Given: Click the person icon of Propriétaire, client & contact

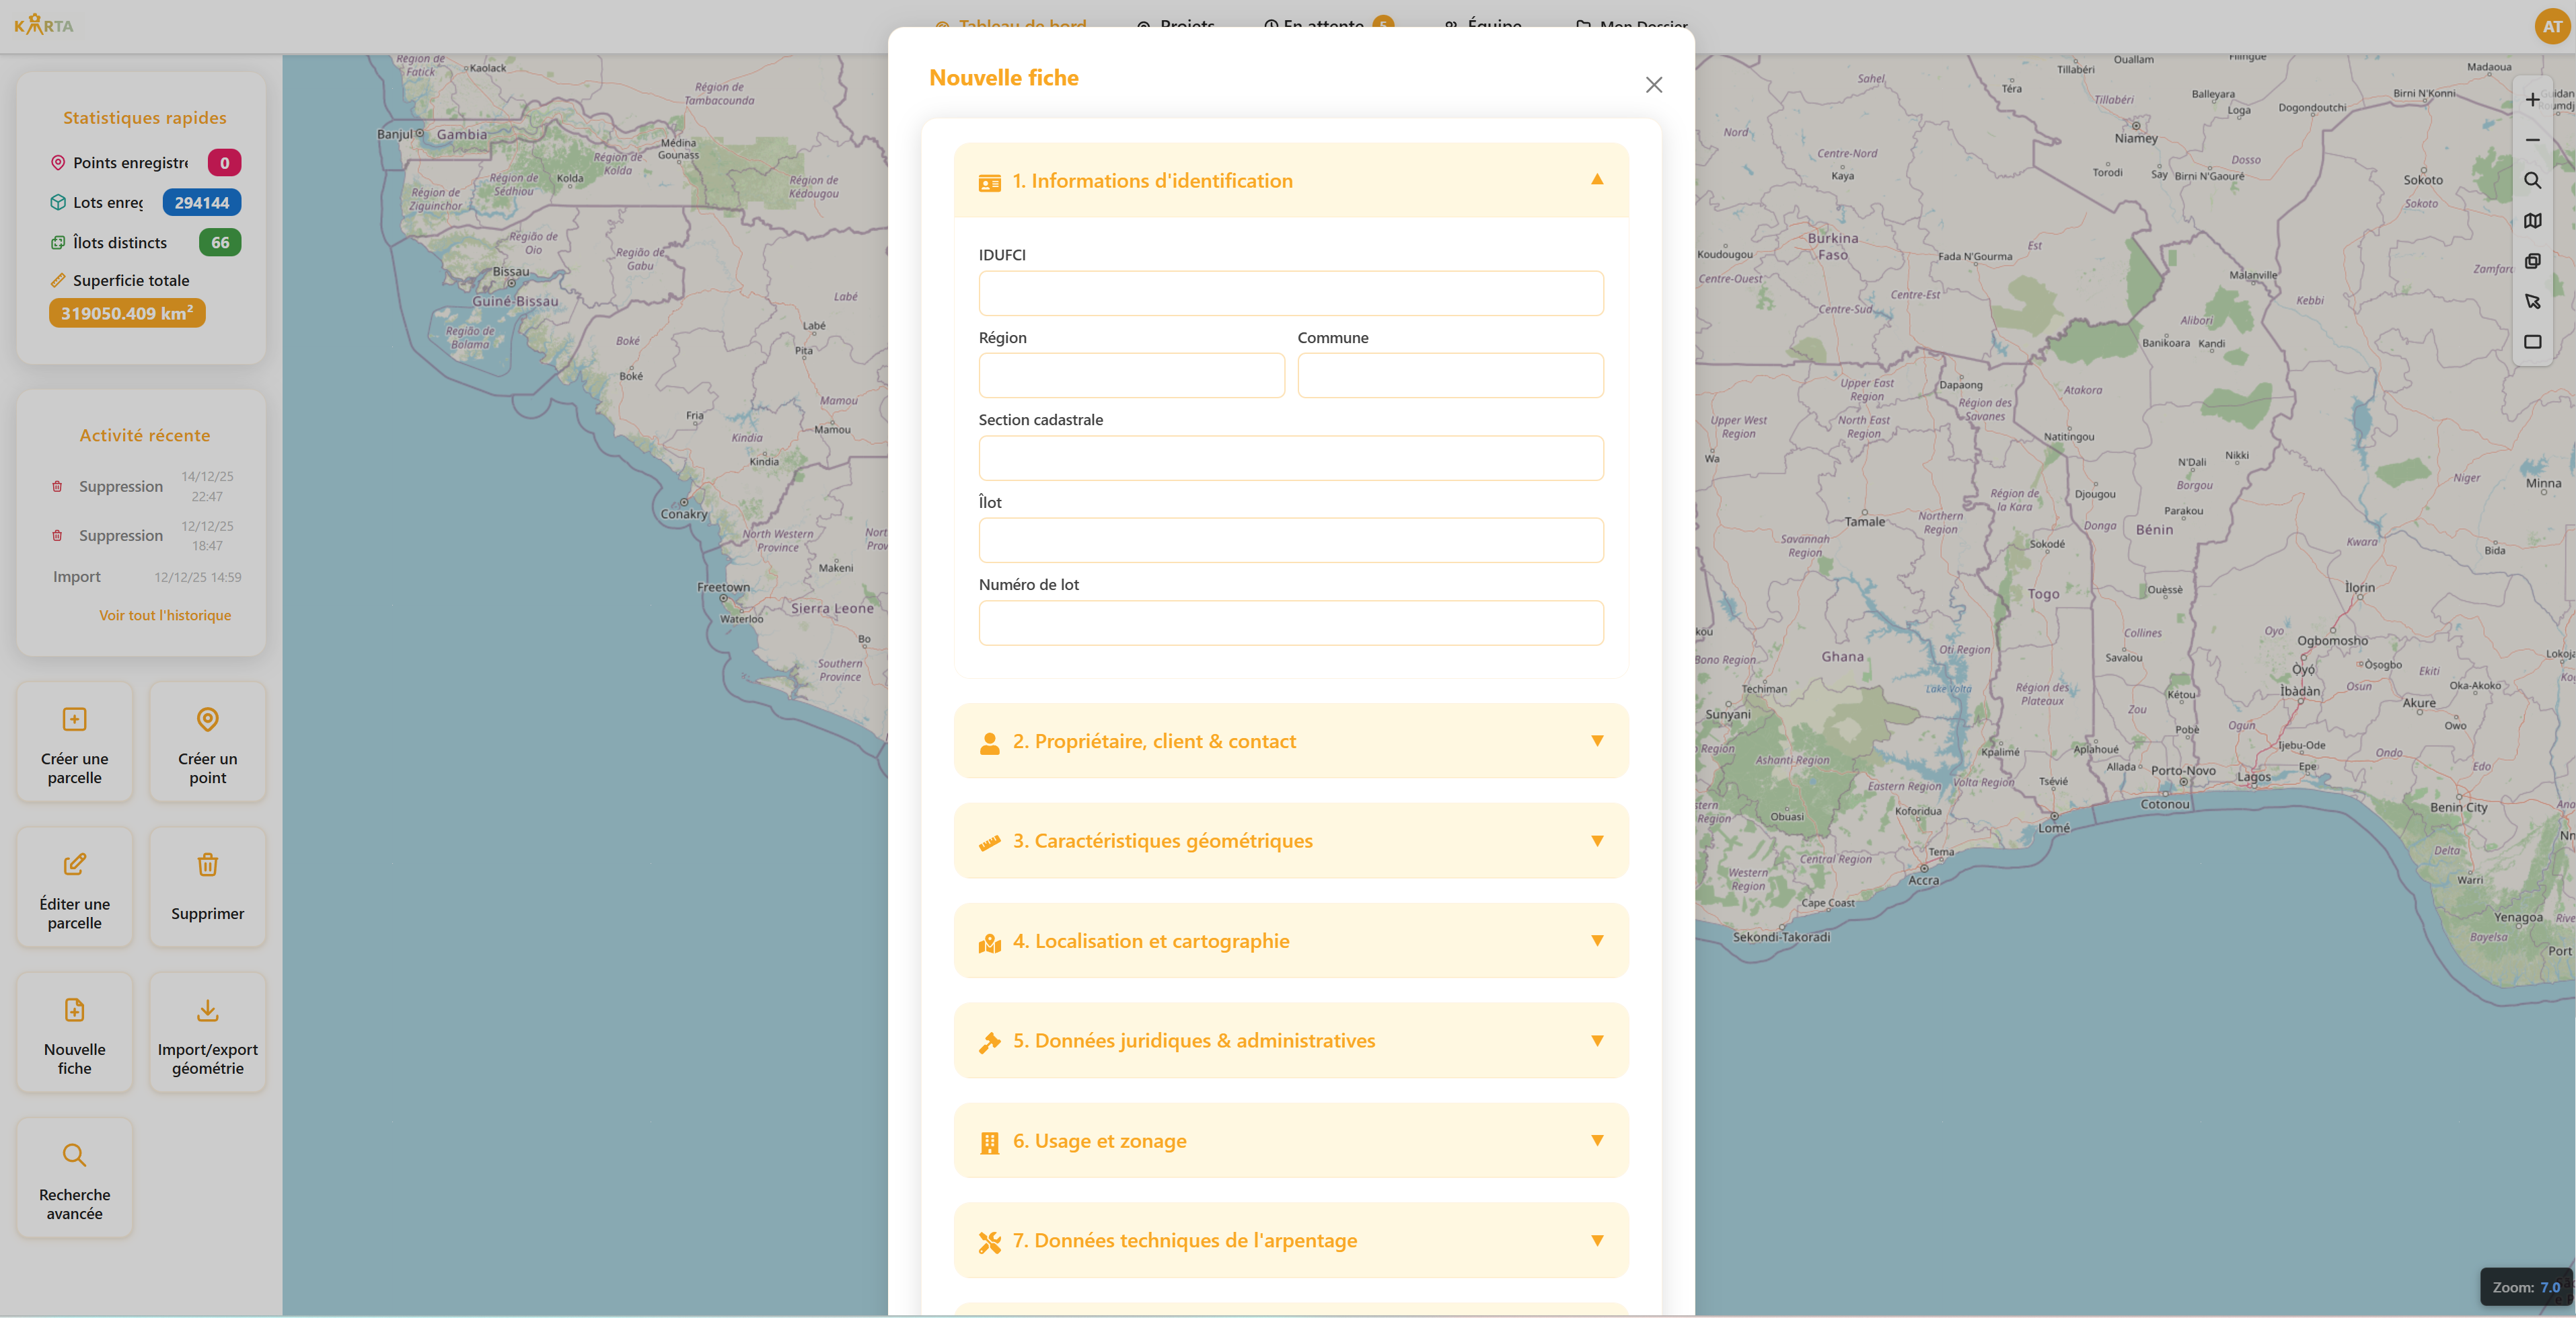Looking at the screenshot, I should click(989, 742).
